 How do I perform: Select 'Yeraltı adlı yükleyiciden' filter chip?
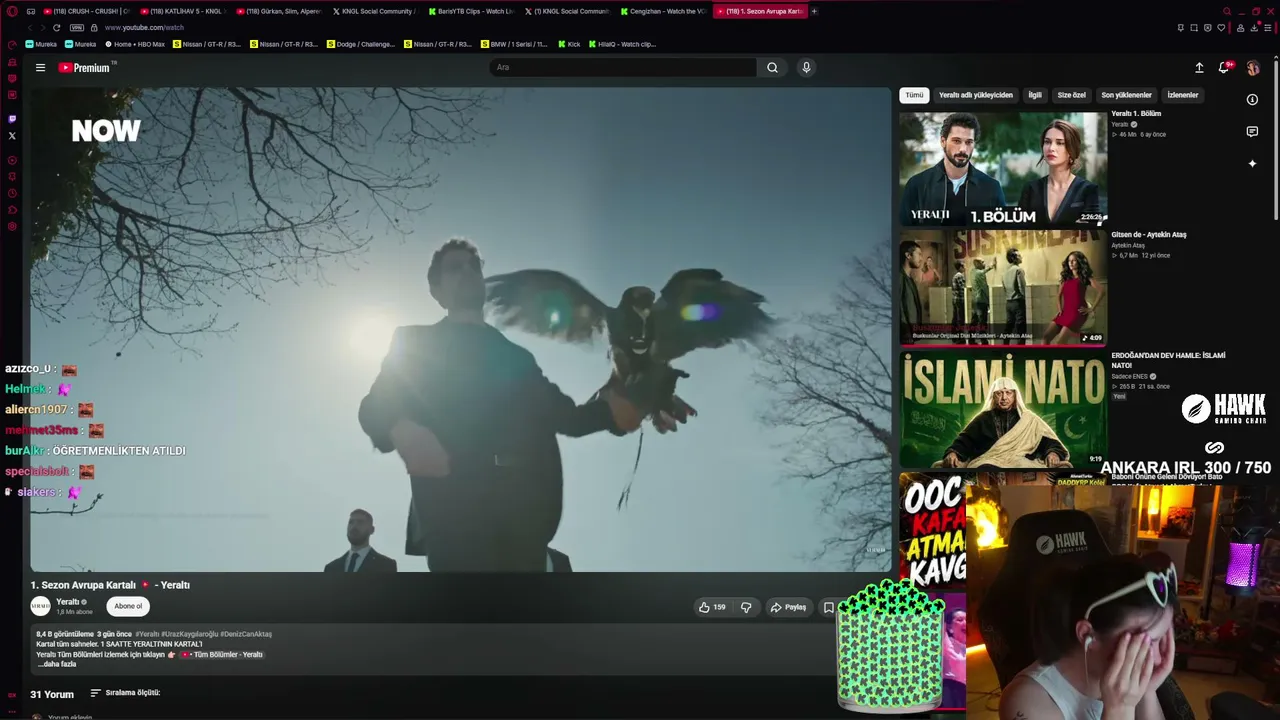click(976, 95)
